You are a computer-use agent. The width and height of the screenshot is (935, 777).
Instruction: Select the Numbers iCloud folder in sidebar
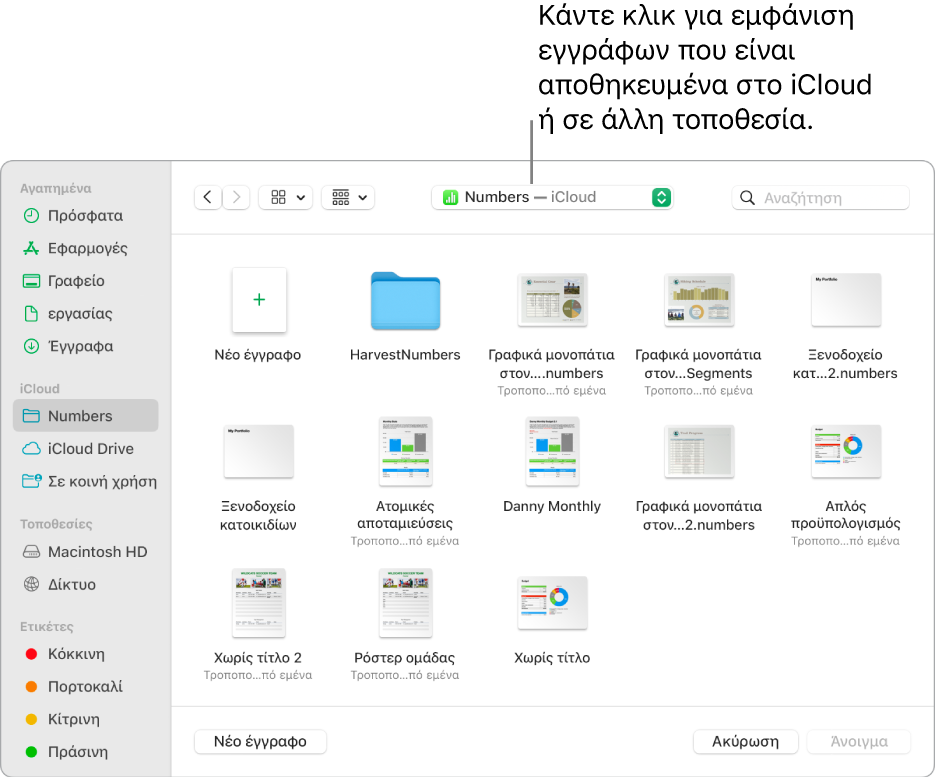tap(85, 416)
